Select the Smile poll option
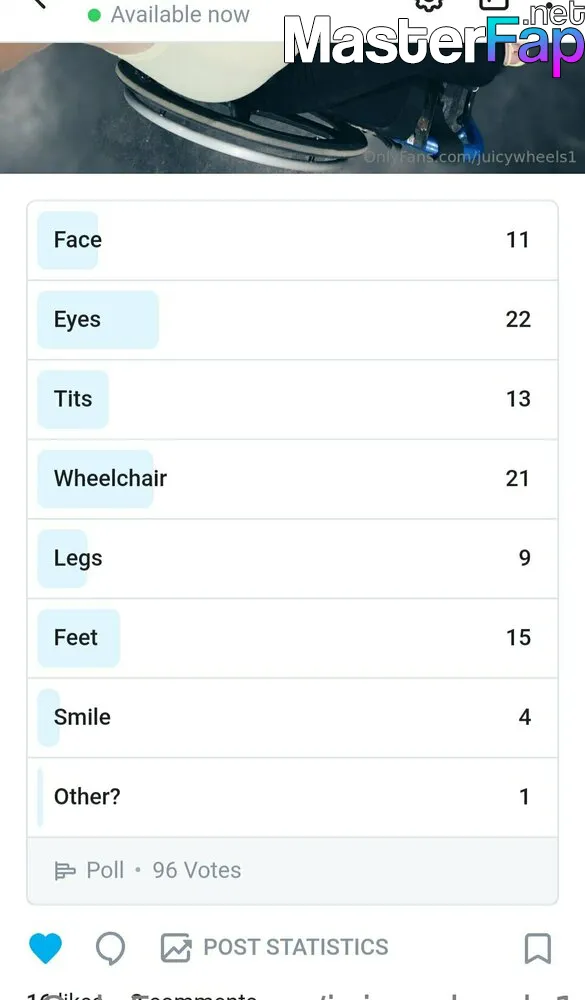This screenshot has height=1000, width=585. click(x=292, y=718)
